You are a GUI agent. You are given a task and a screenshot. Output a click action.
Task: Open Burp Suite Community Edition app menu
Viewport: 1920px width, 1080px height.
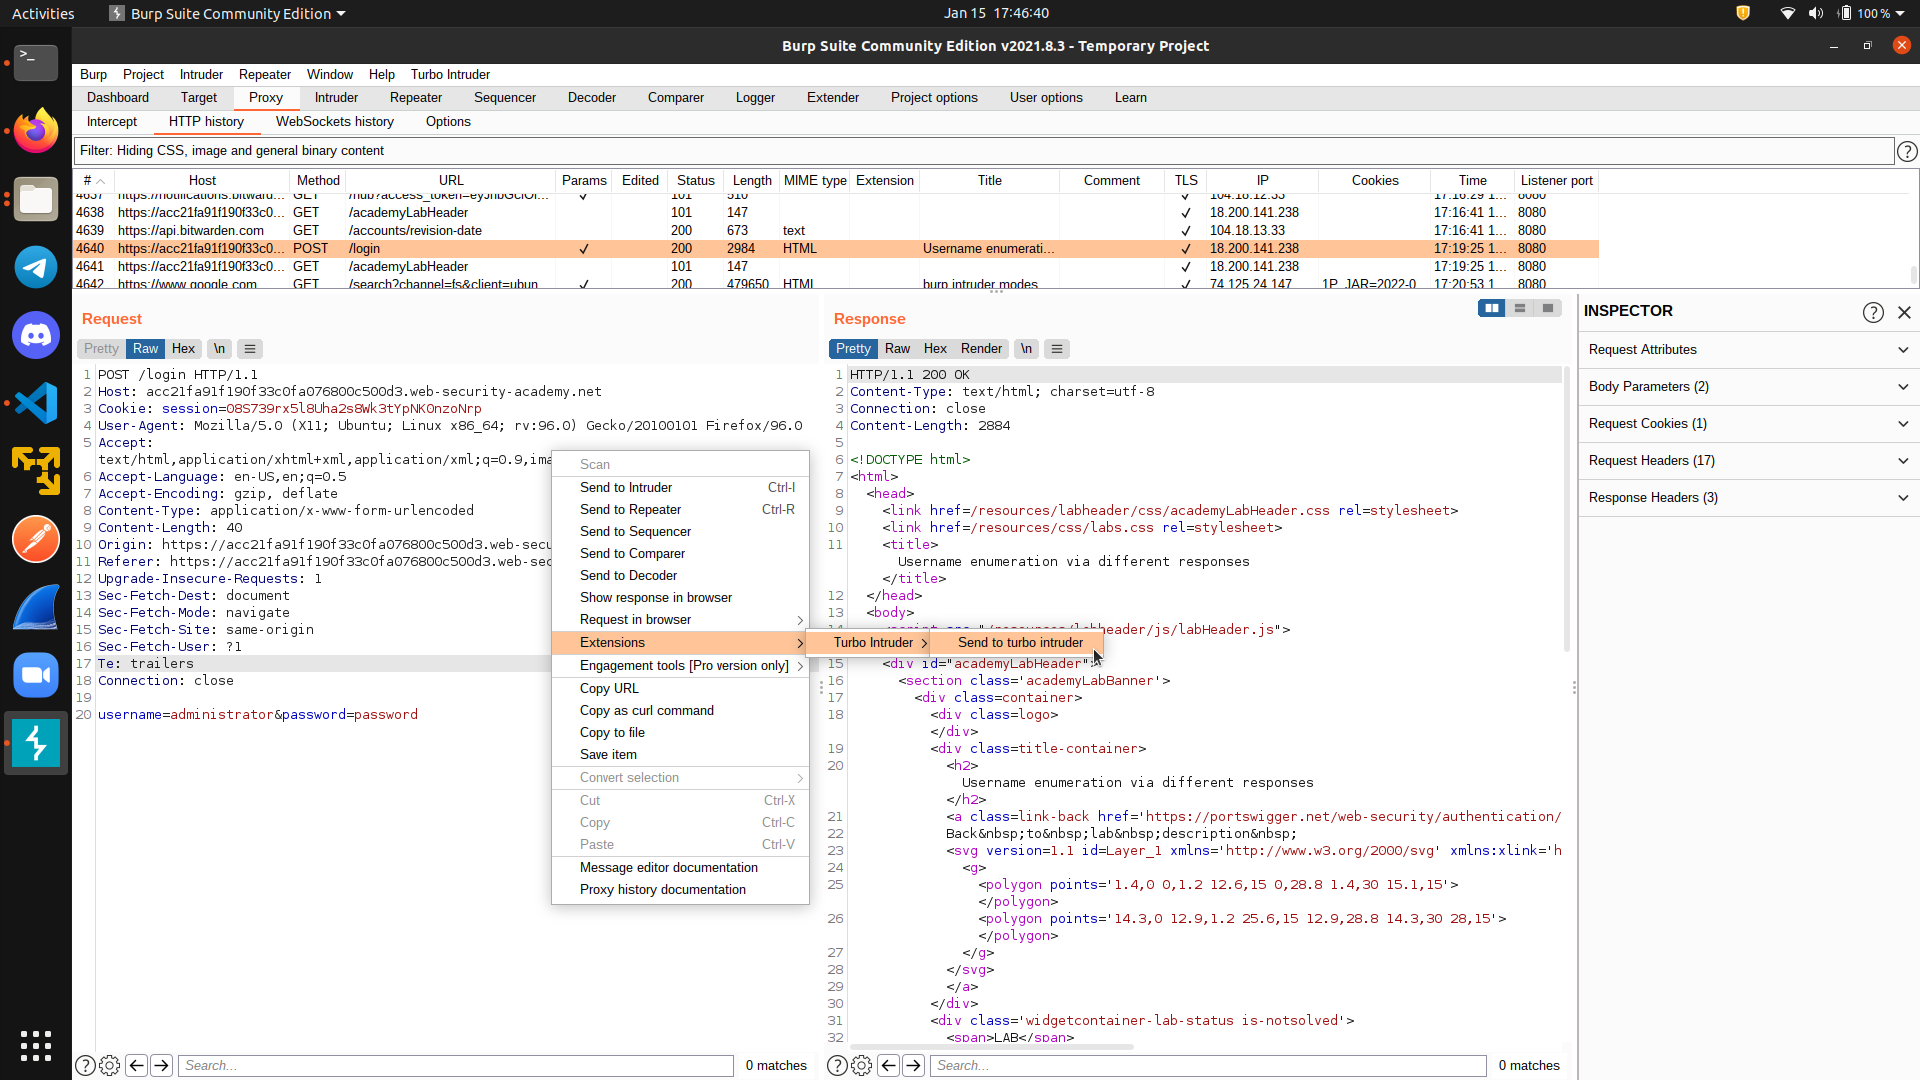click(228, 13)
